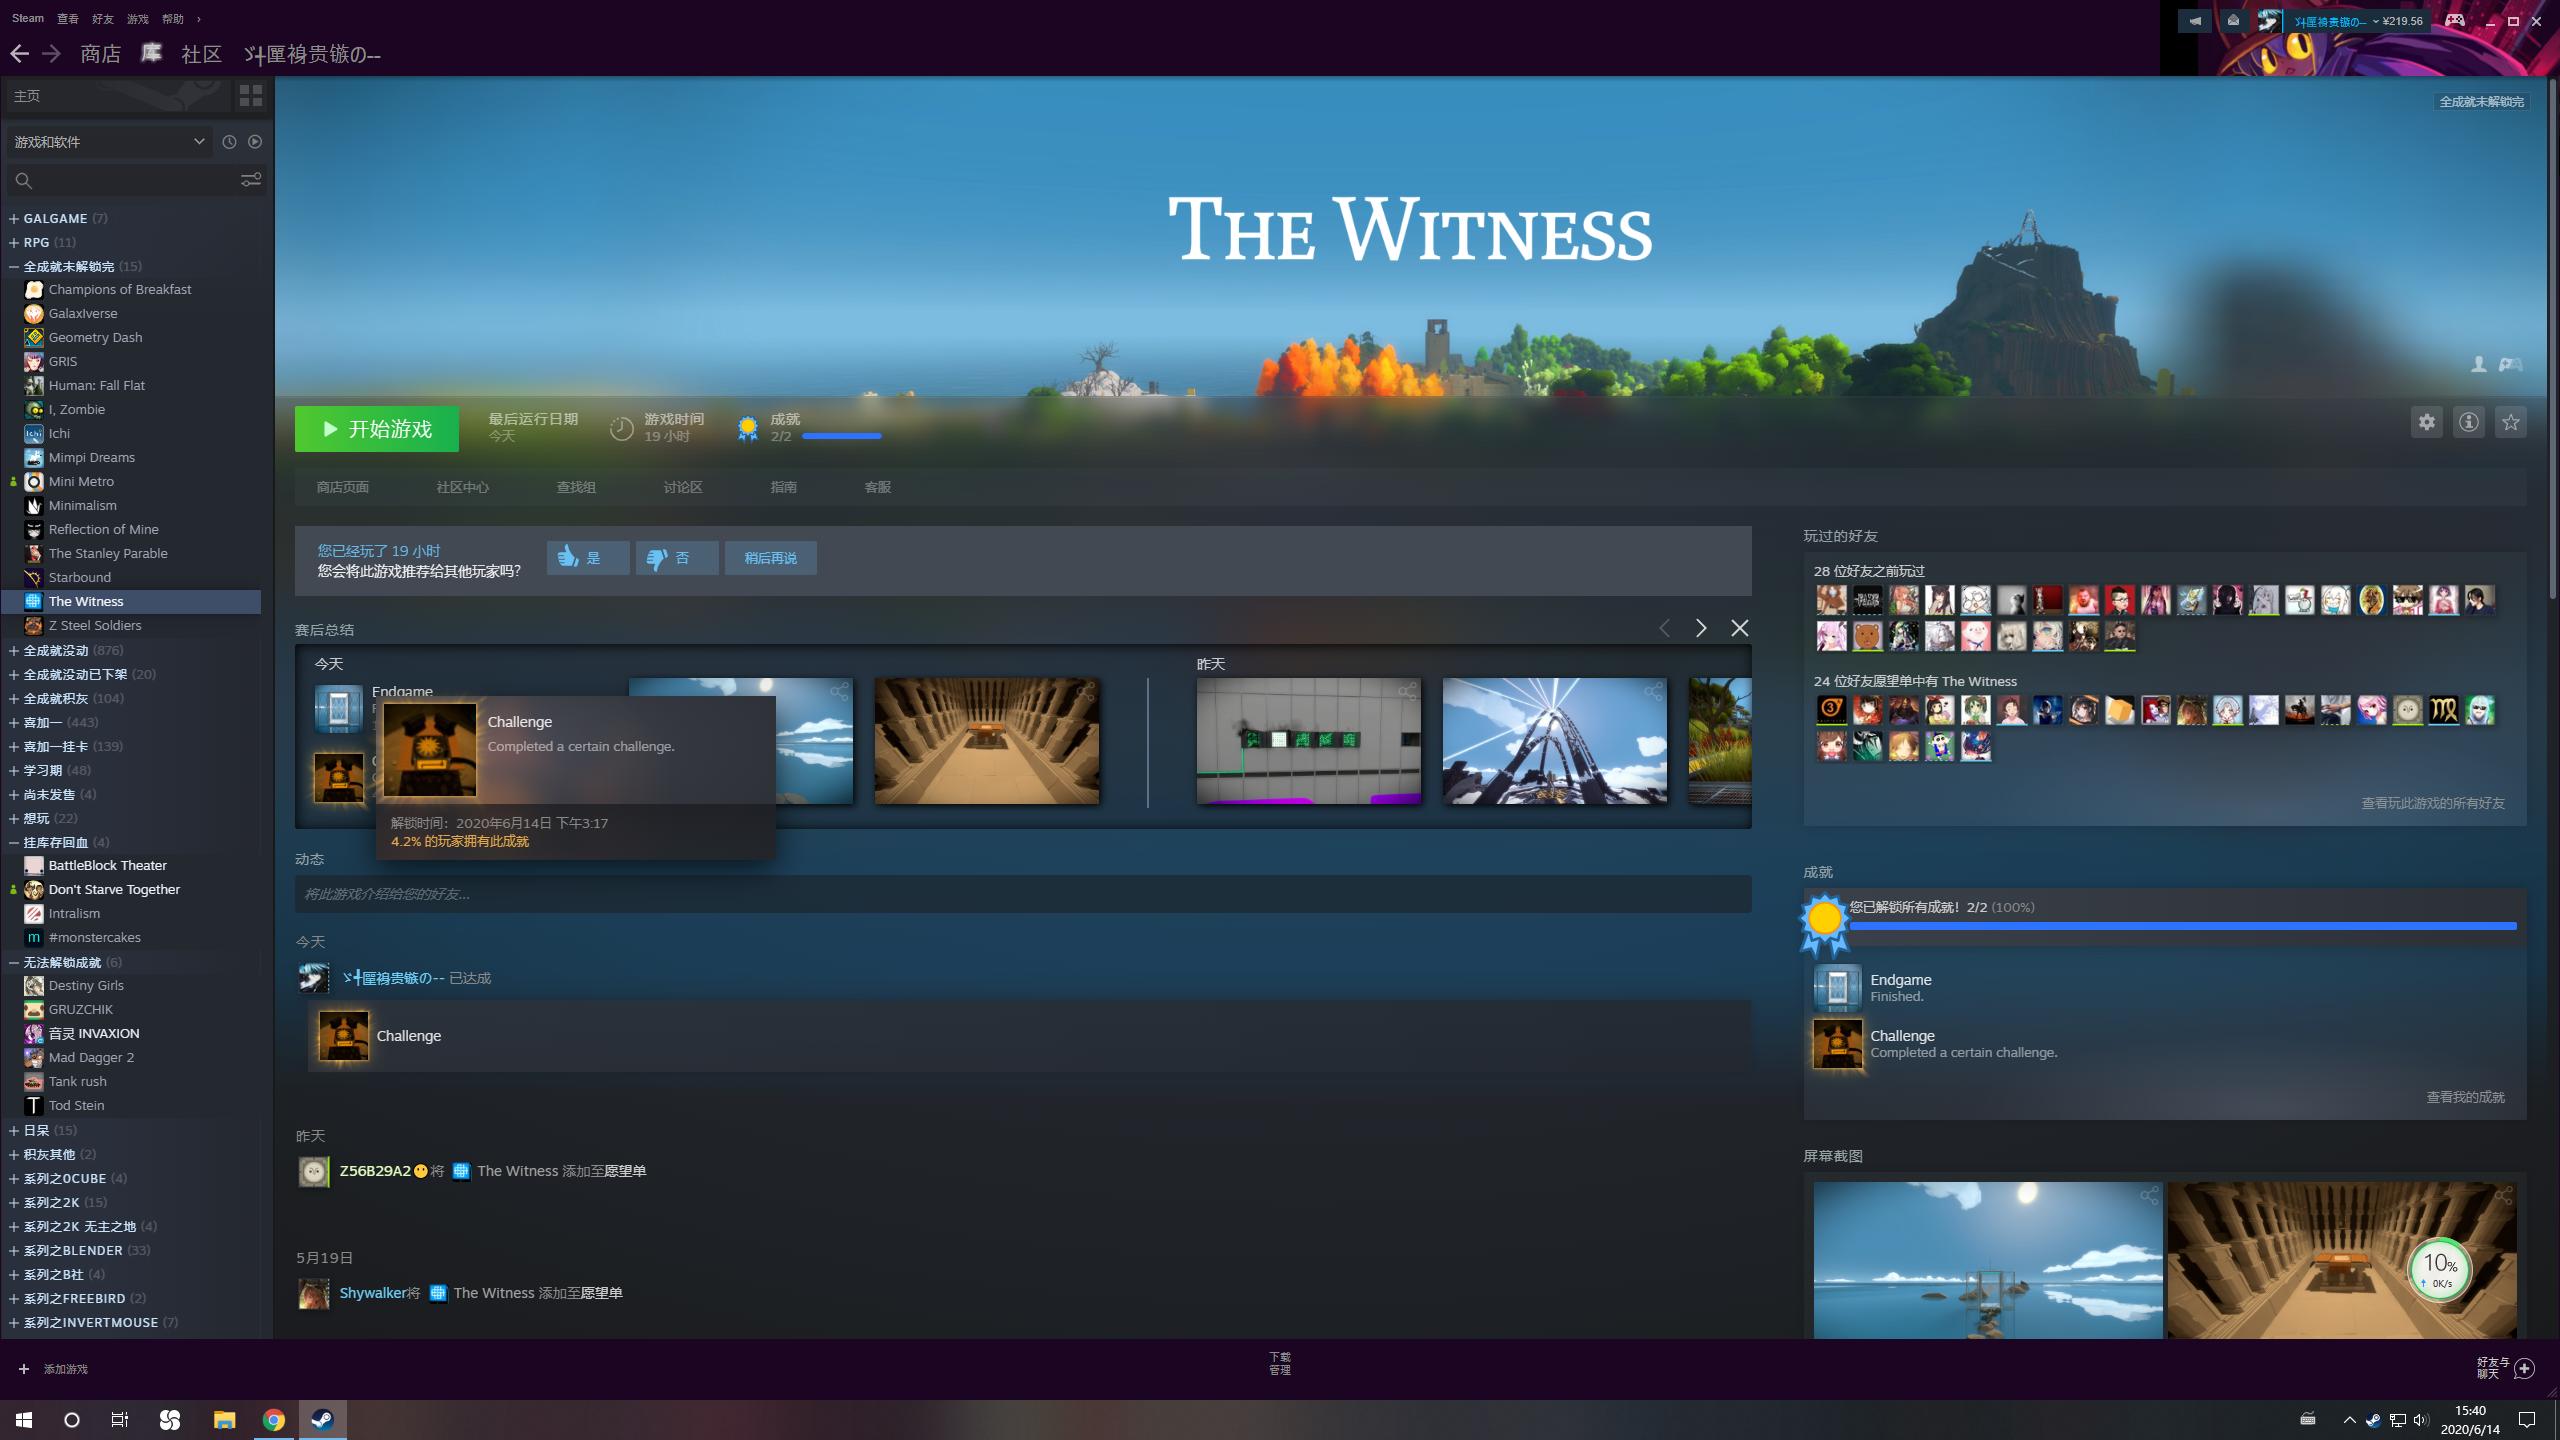The width and height of the screenshot is (2560, 1440).
Task: Expand the RPG collection
Action: 14,242
